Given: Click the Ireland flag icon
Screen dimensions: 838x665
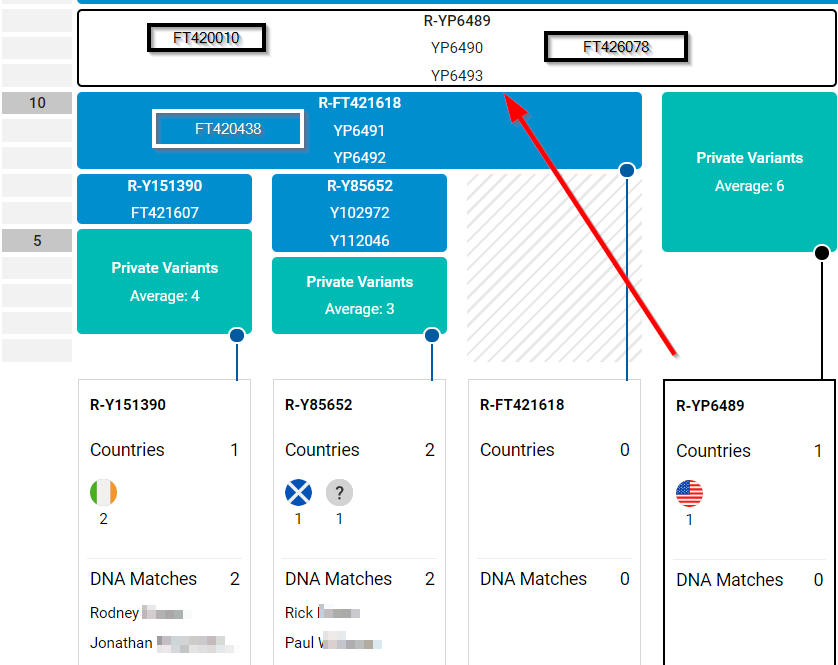Looking at the screenshot, I should [103, 493].
